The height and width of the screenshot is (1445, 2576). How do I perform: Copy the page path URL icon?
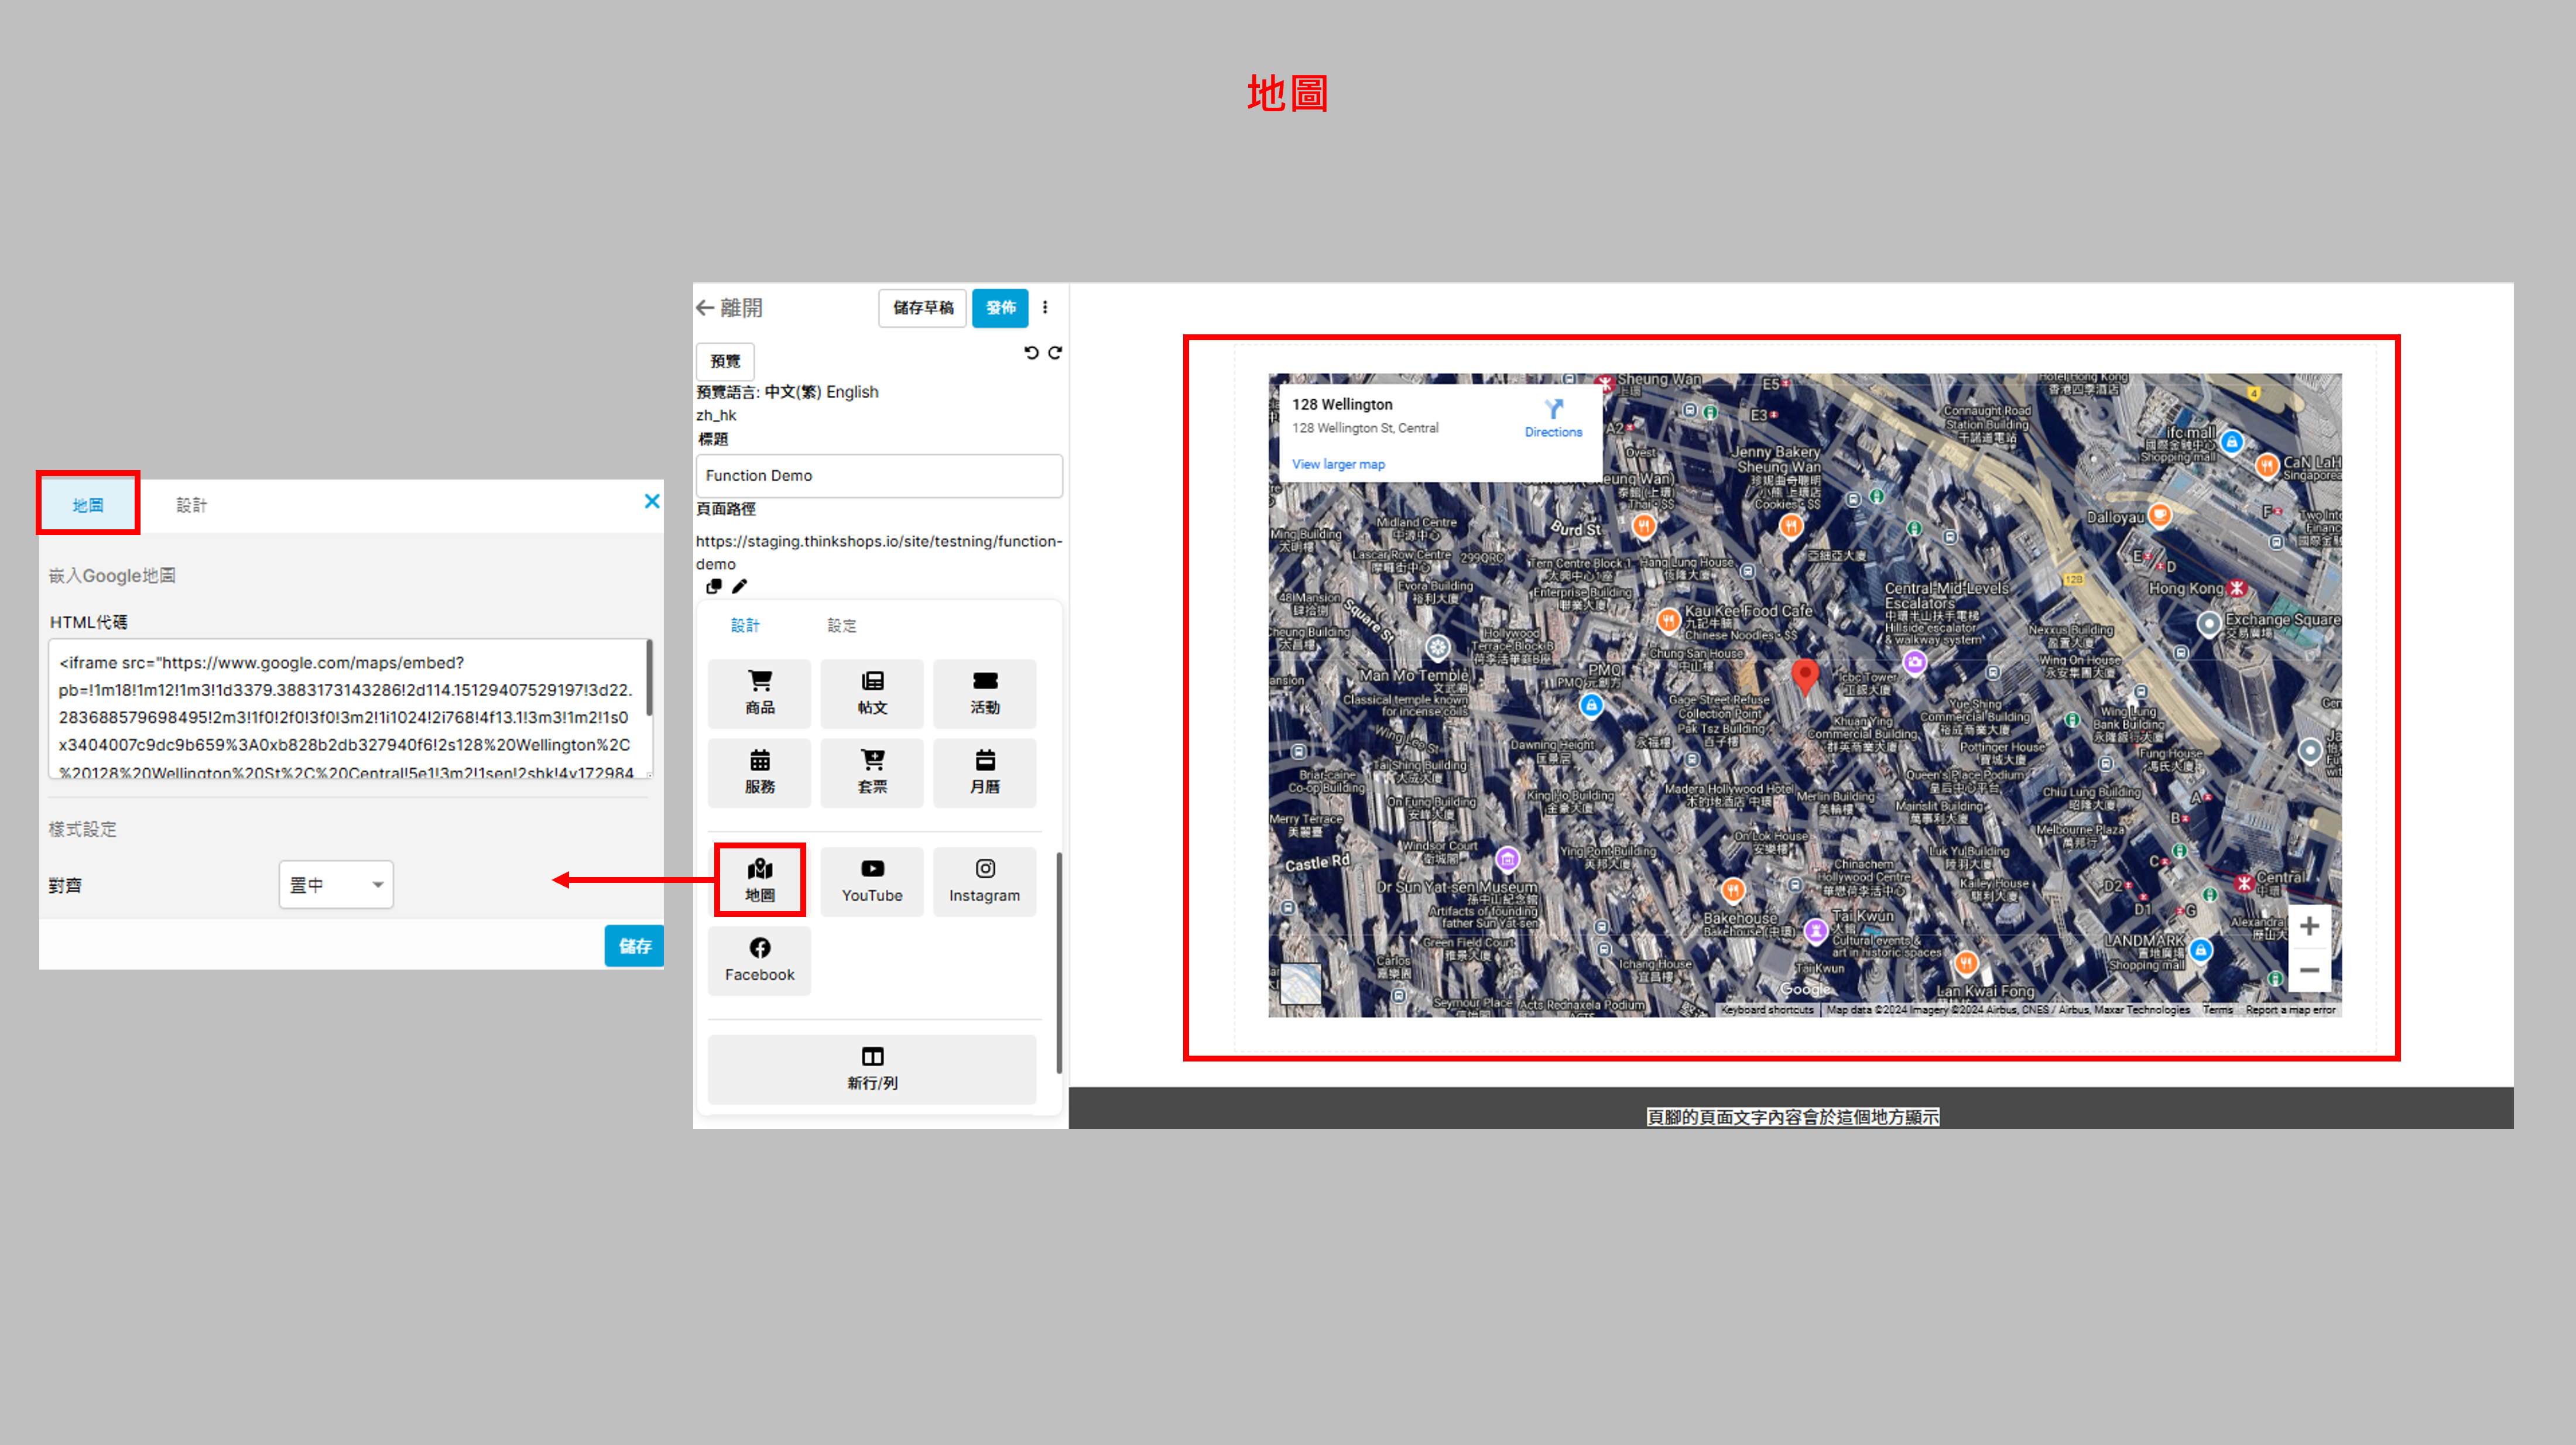713,587
